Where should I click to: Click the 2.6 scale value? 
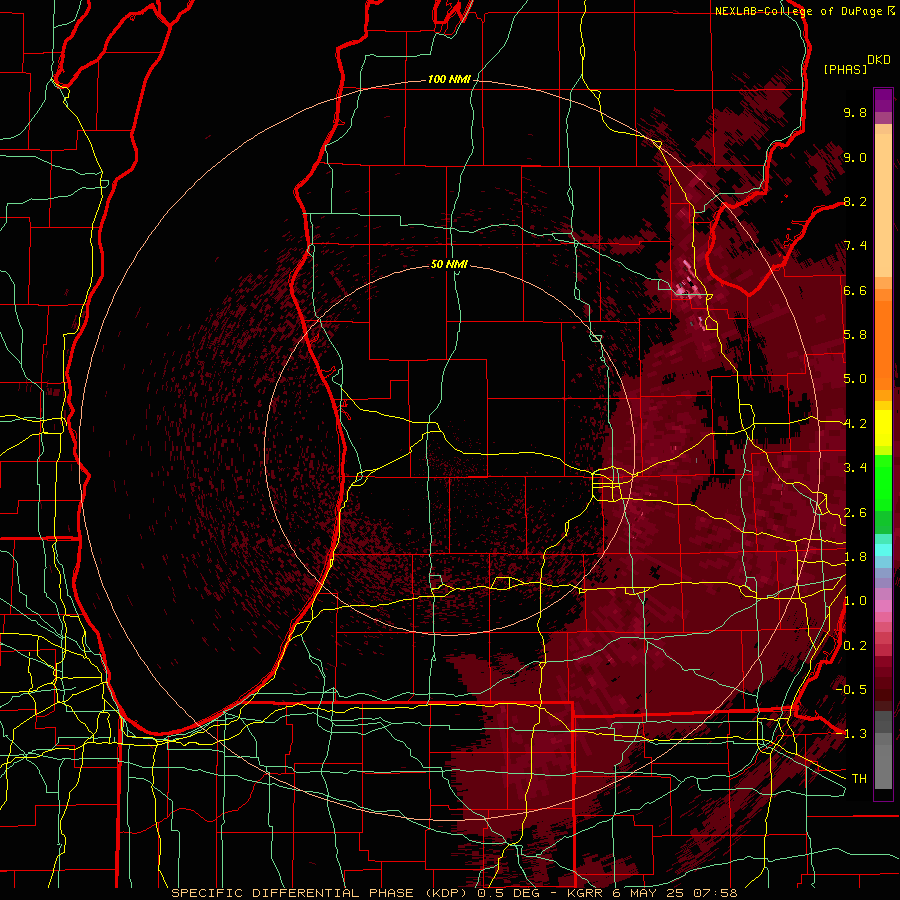pyautogui.click(x=855, y=513)
